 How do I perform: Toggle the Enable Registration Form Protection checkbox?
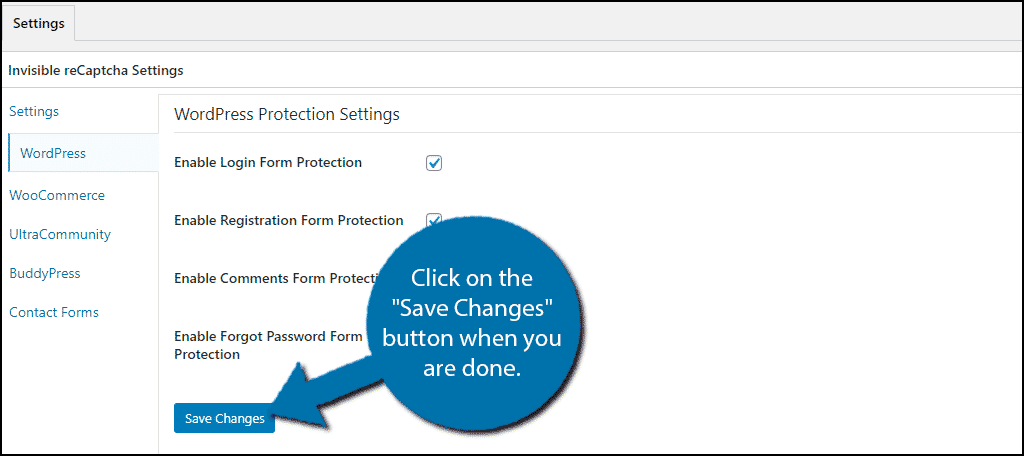coord(434,220)
